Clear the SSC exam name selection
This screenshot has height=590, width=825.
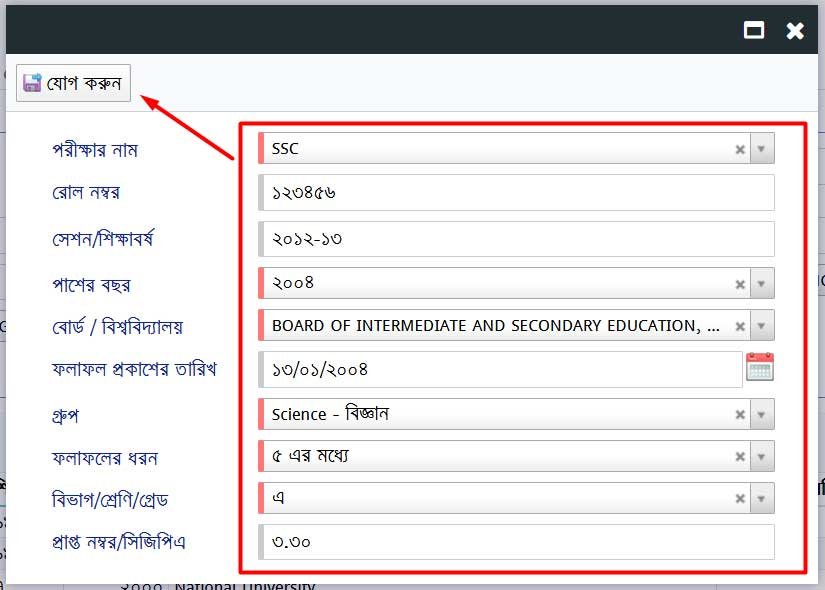click(x=740, y=150)
